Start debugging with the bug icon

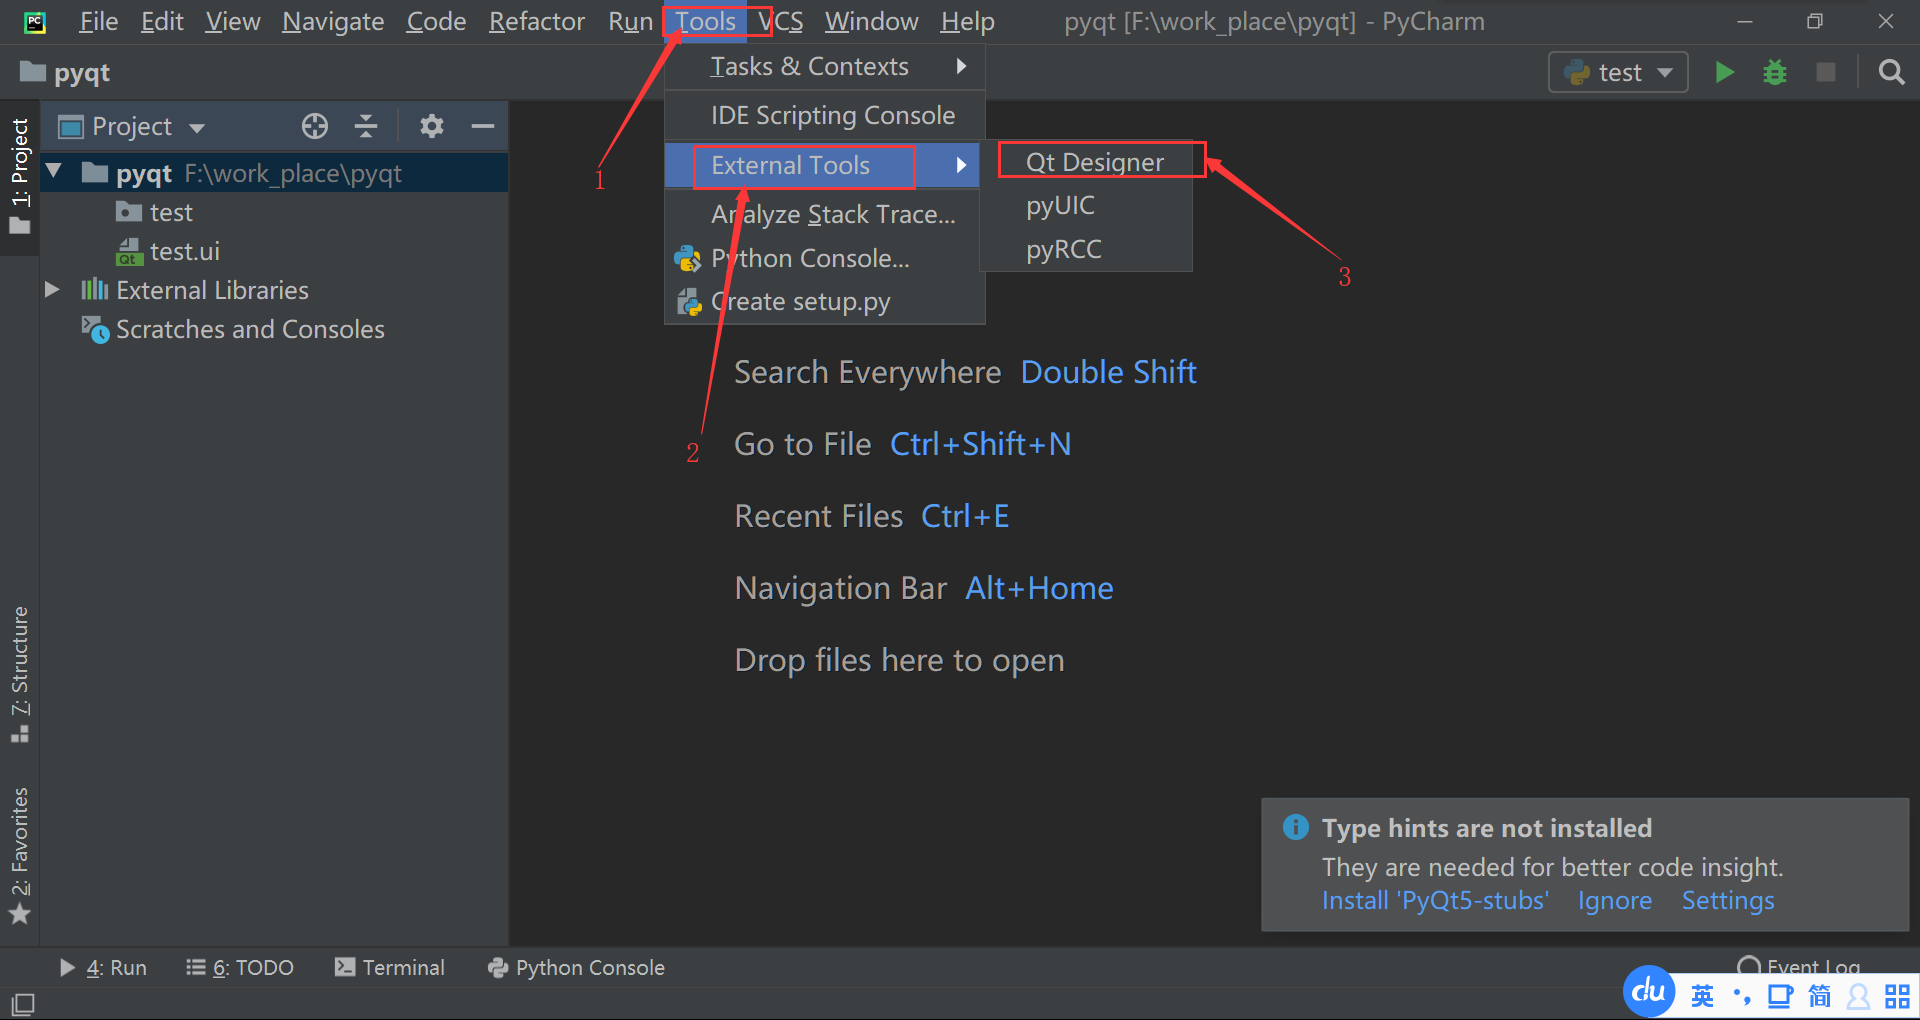1774,71
